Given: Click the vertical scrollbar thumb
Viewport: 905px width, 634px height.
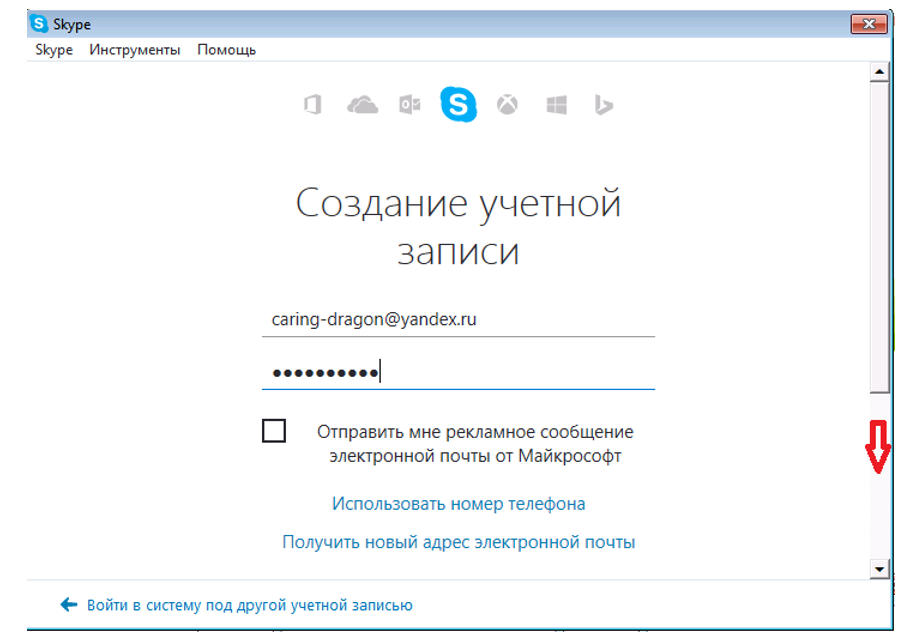Looking at the screenshot, I should tap(879, 237).
